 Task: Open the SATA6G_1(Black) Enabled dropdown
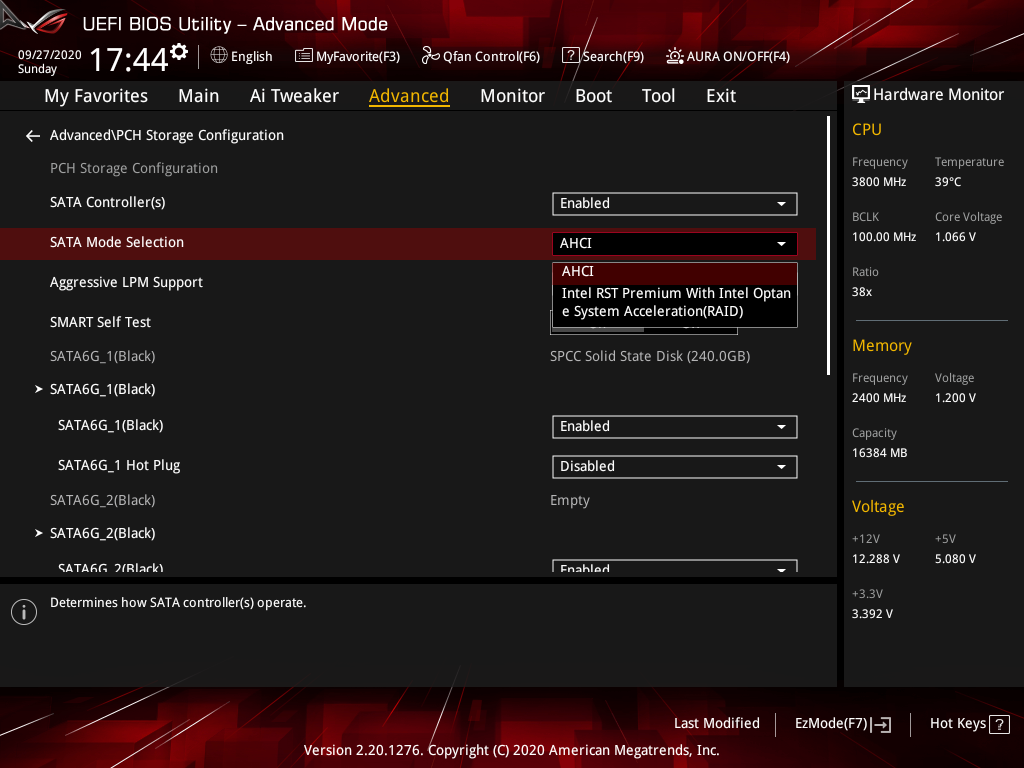point(675,427)
